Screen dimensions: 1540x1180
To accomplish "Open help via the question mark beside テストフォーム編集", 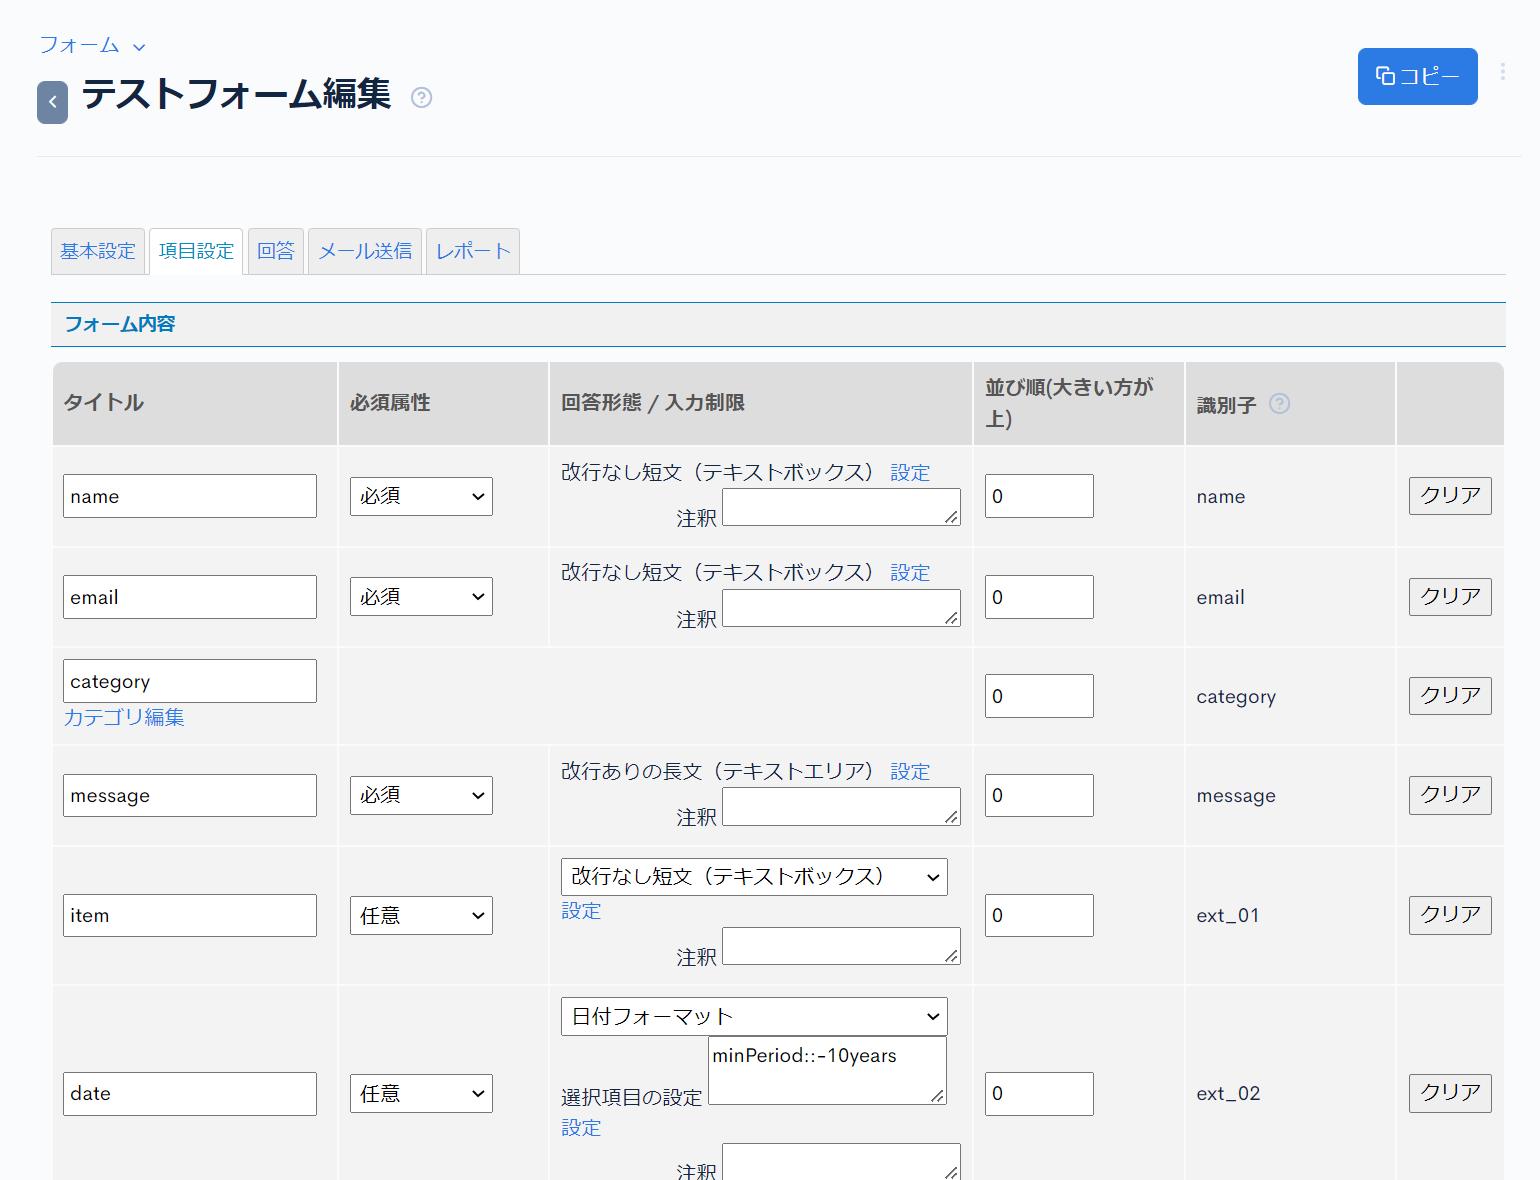I will [421, 98].
